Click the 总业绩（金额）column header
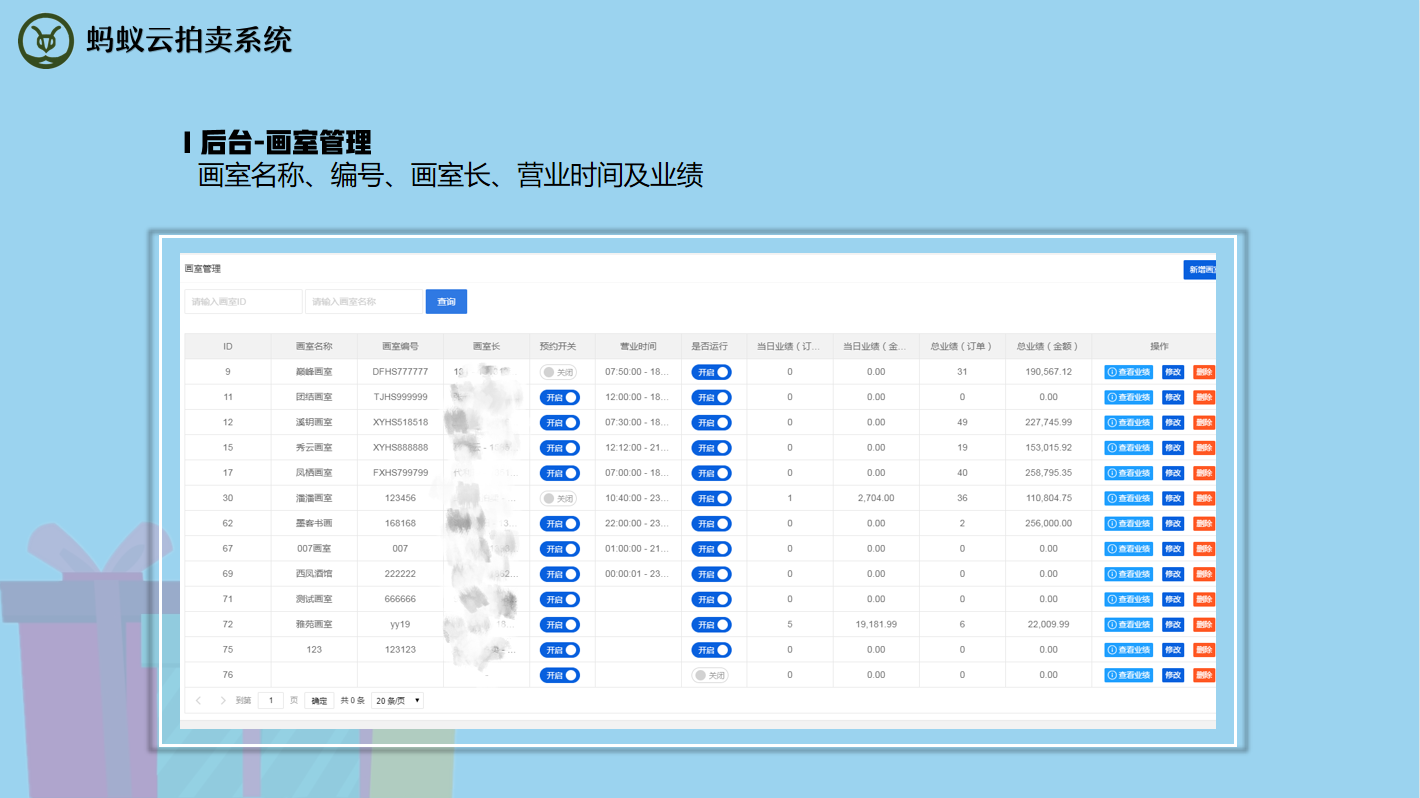The height and width of the screenshot is (798, 1420). pyautogui.click(x=1047, y=347)
